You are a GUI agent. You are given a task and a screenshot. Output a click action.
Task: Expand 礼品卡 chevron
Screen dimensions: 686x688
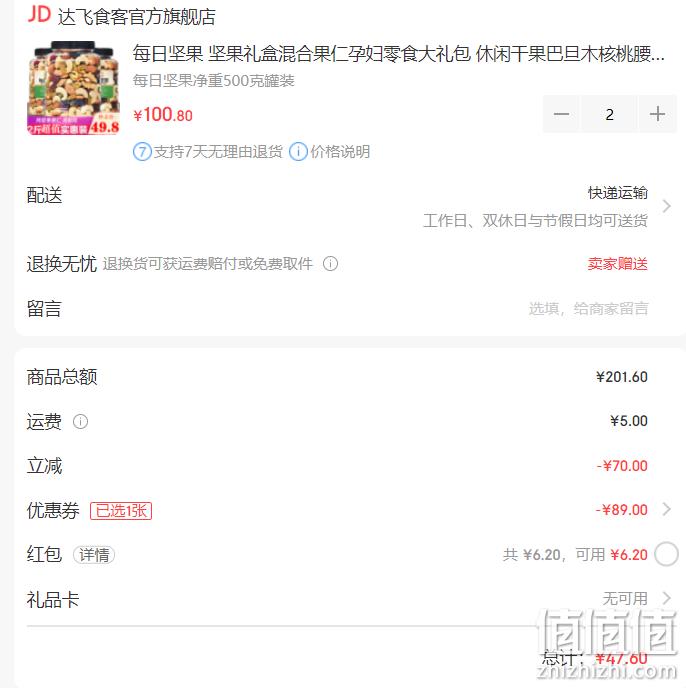(667, 598)
